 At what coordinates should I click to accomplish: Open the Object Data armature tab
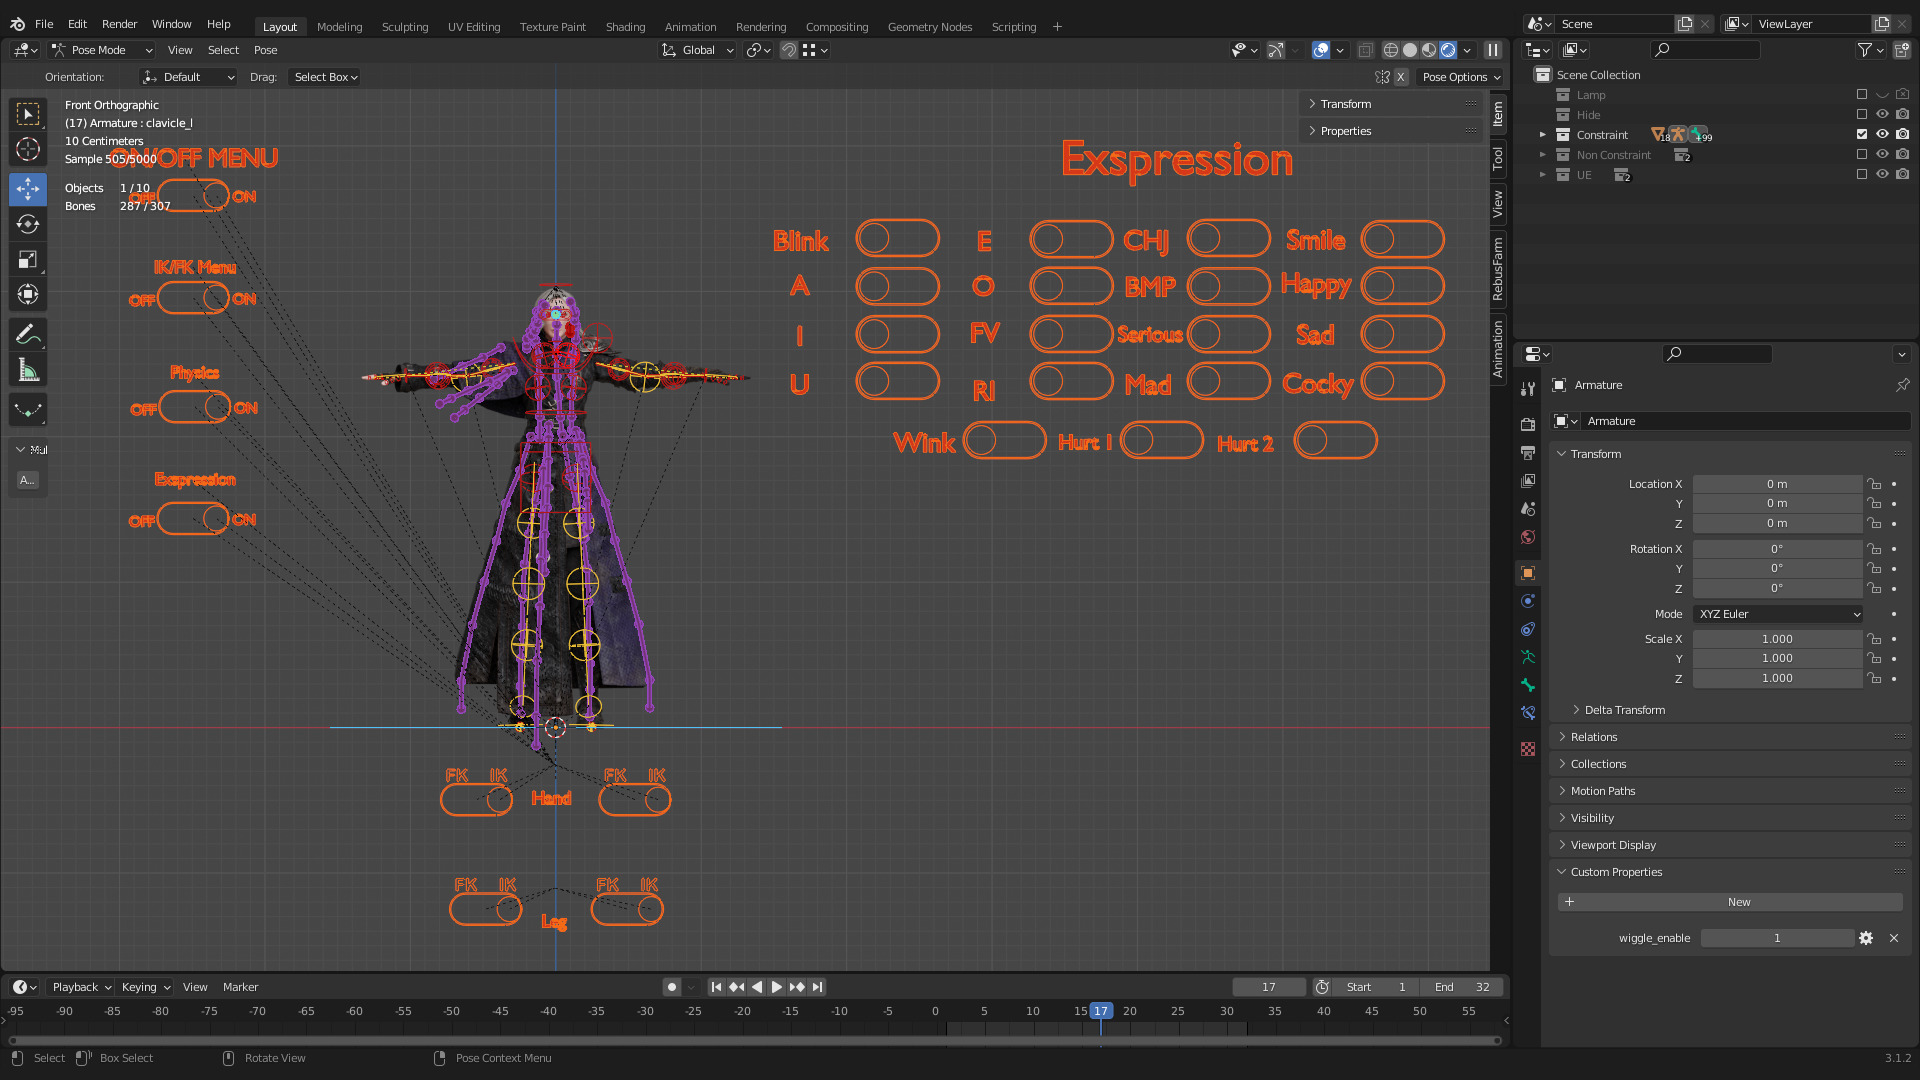coord(1528,657)
